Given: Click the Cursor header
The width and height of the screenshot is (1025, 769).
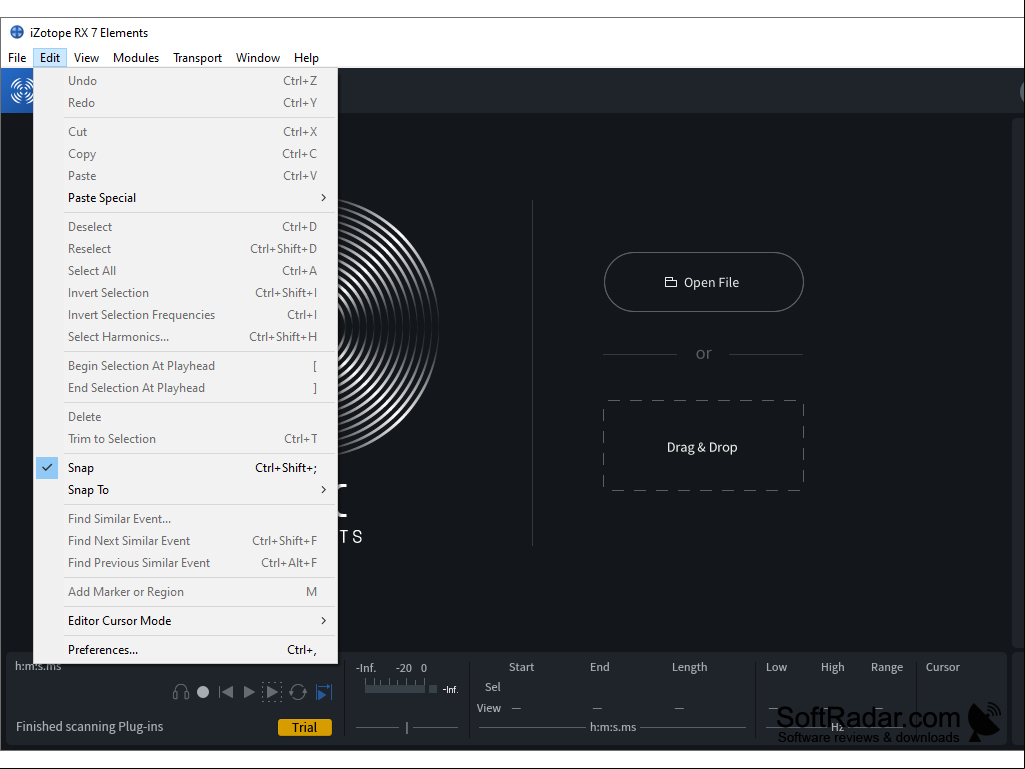Looking at the screenshot, I should point(942,667).
